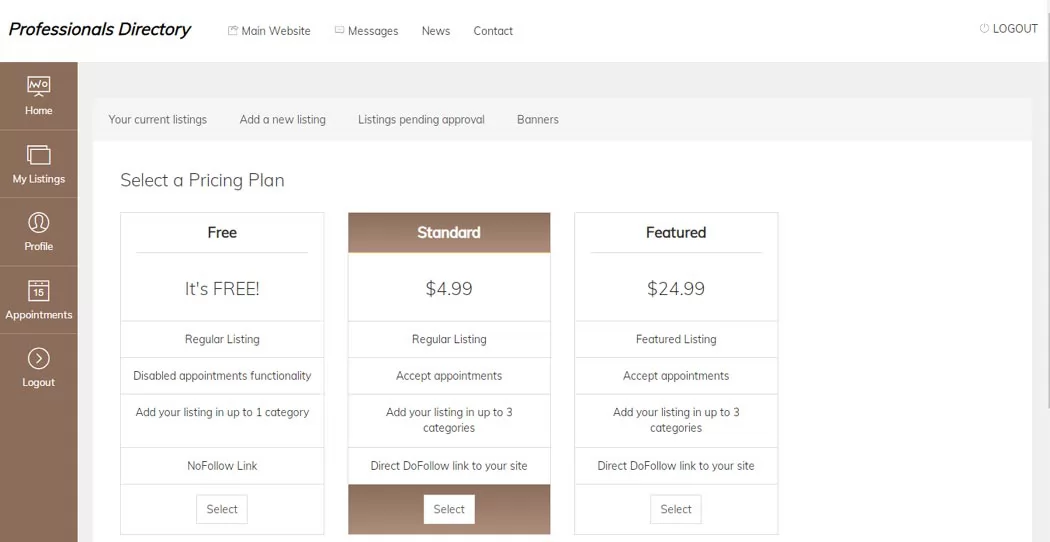This screenshot has width=1050, height=542.
Task: Click the LOGOUT text in the header
Action: point(1015,29)
